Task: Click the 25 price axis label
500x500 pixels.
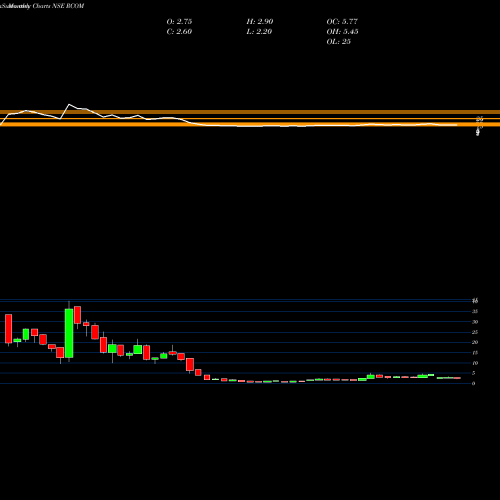Action: pos(475,332)
